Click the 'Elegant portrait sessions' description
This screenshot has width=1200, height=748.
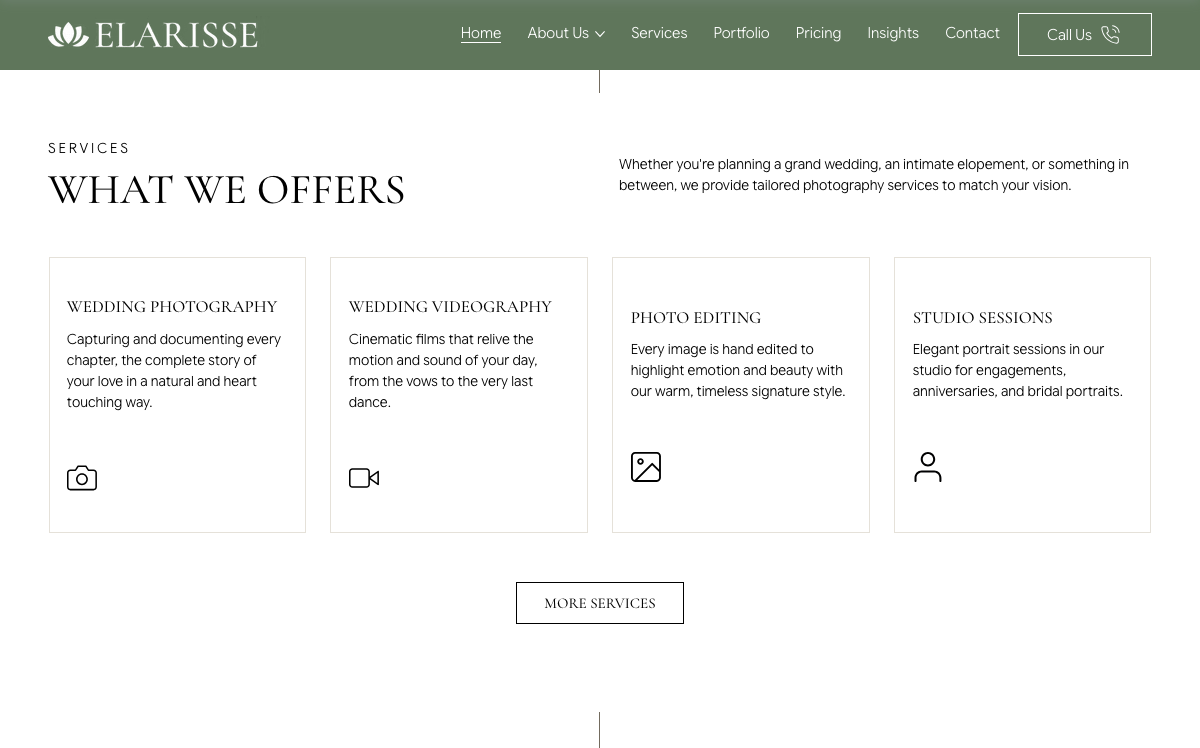[1018, 370]
